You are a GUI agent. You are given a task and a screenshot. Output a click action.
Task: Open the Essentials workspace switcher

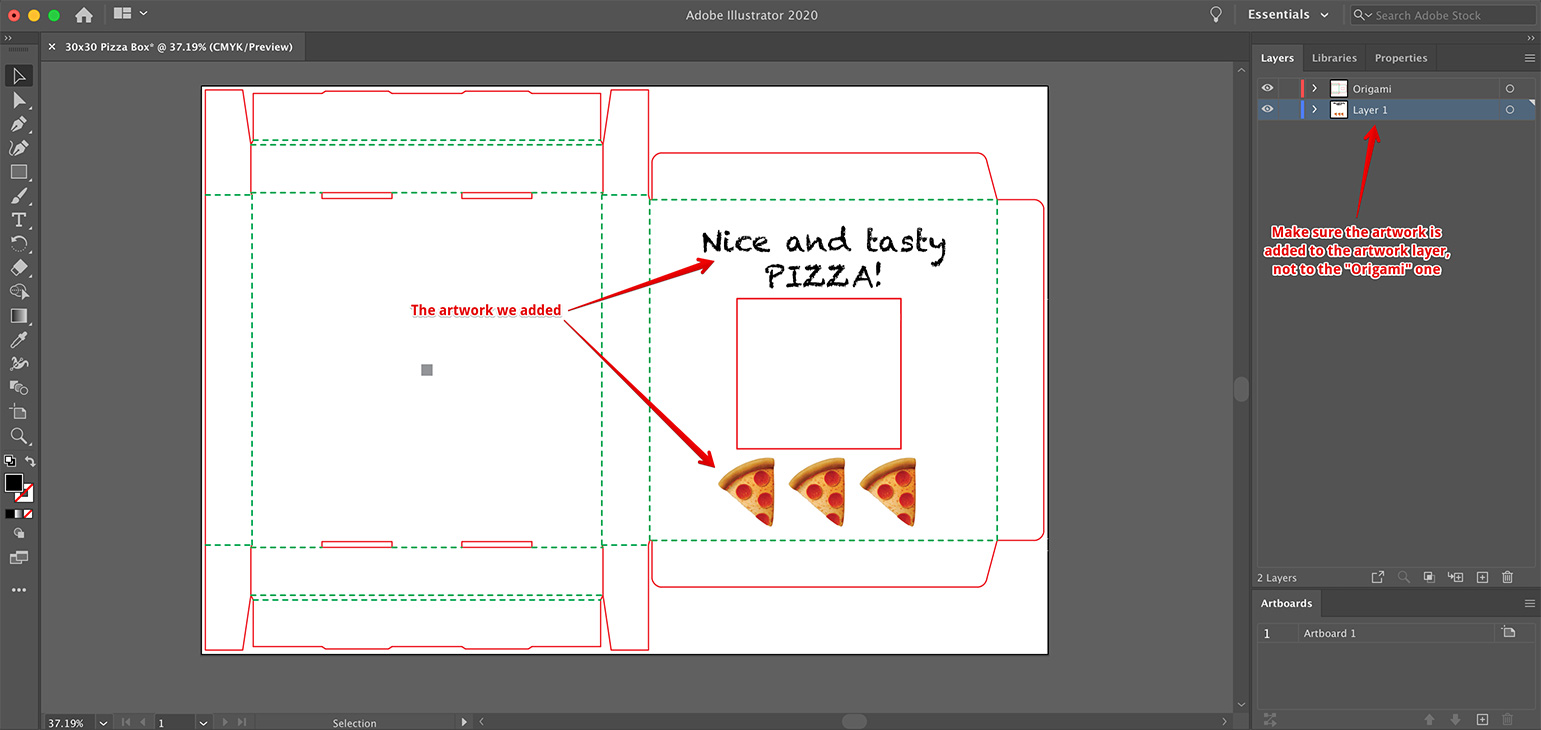[x=1288, y=14]
